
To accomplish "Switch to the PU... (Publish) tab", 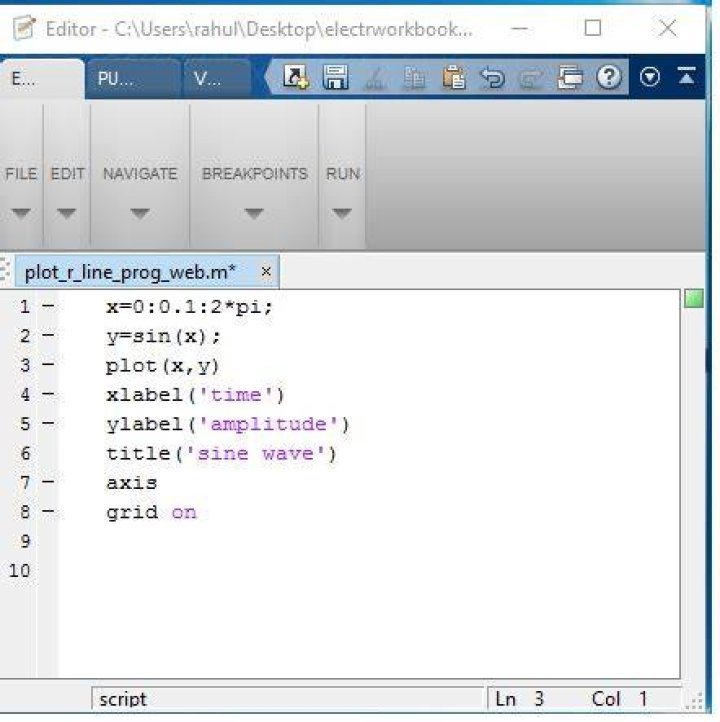I will 134,79.
